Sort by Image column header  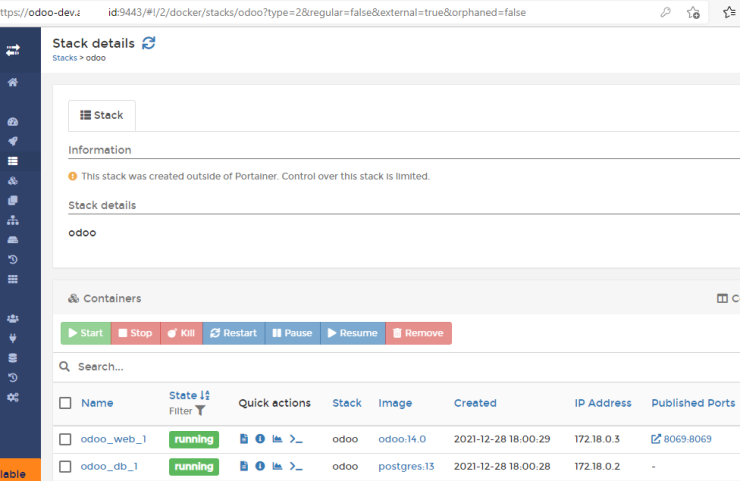(x=395, y=403)
